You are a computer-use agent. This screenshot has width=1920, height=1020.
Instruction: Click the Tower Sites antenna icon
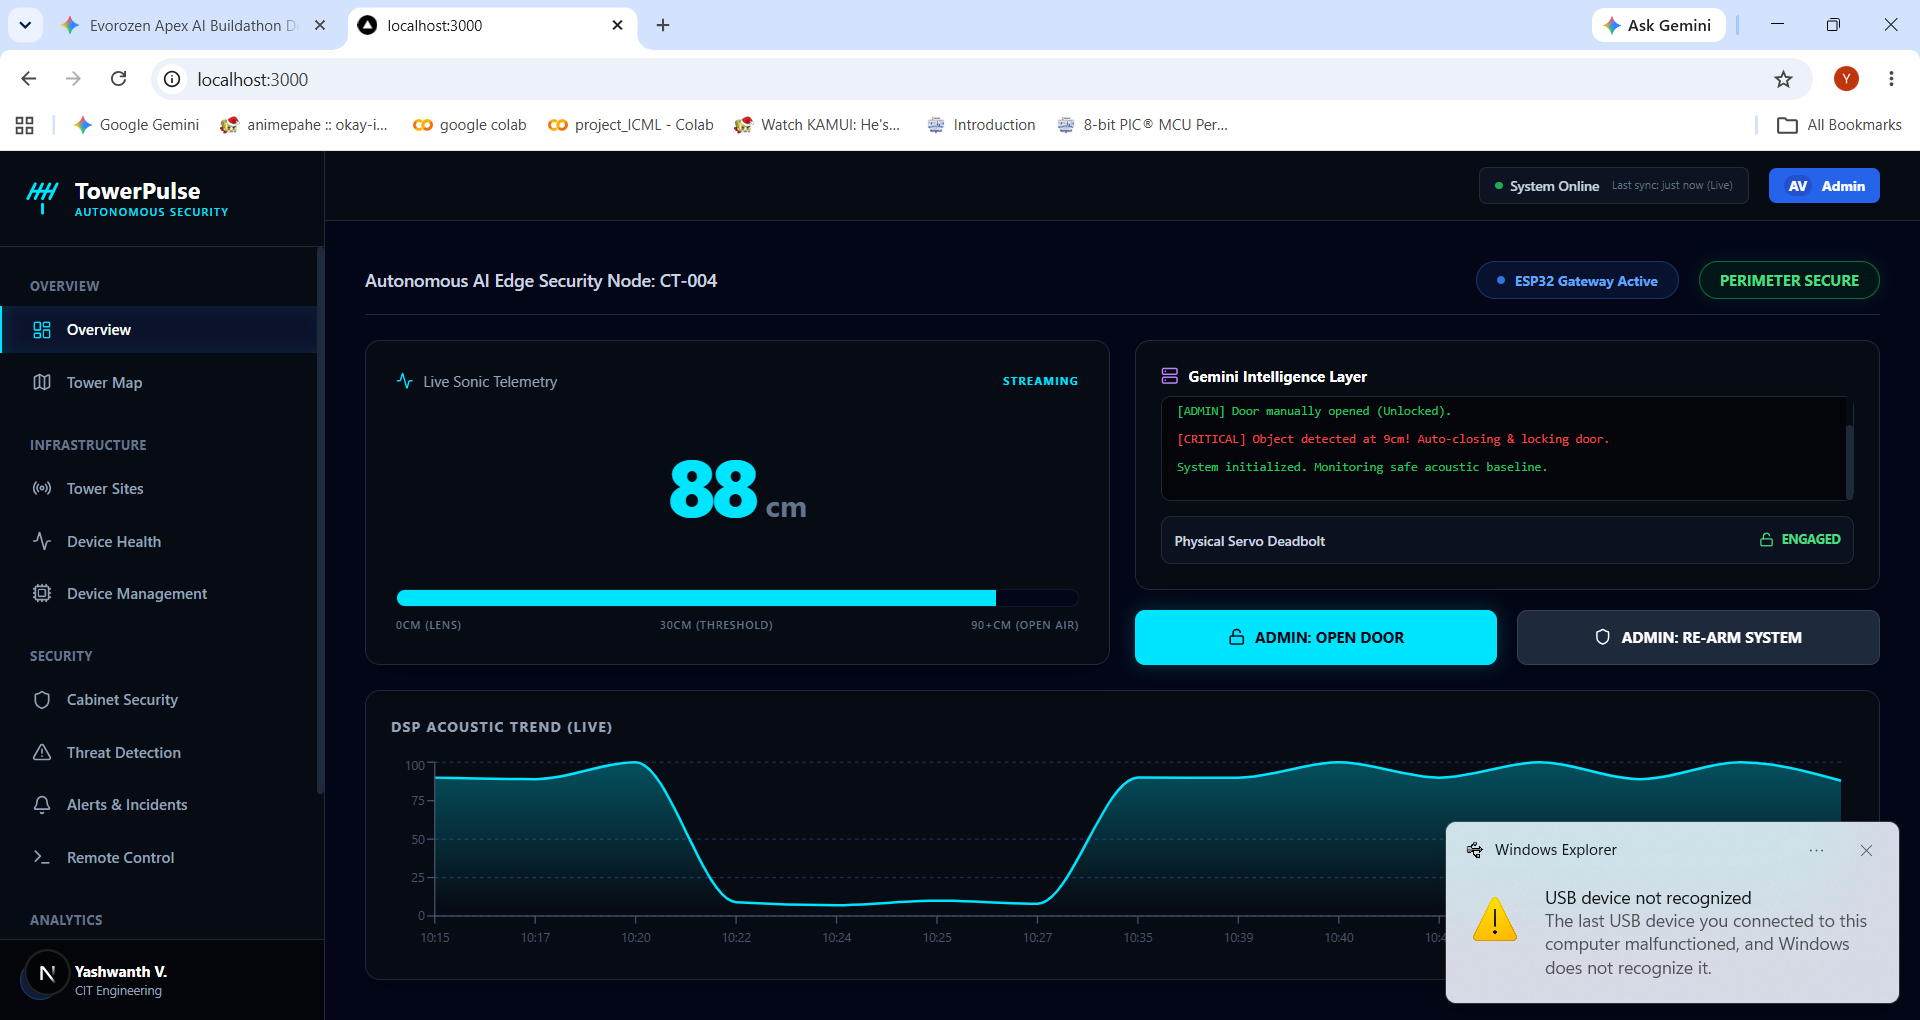(42, 489)
